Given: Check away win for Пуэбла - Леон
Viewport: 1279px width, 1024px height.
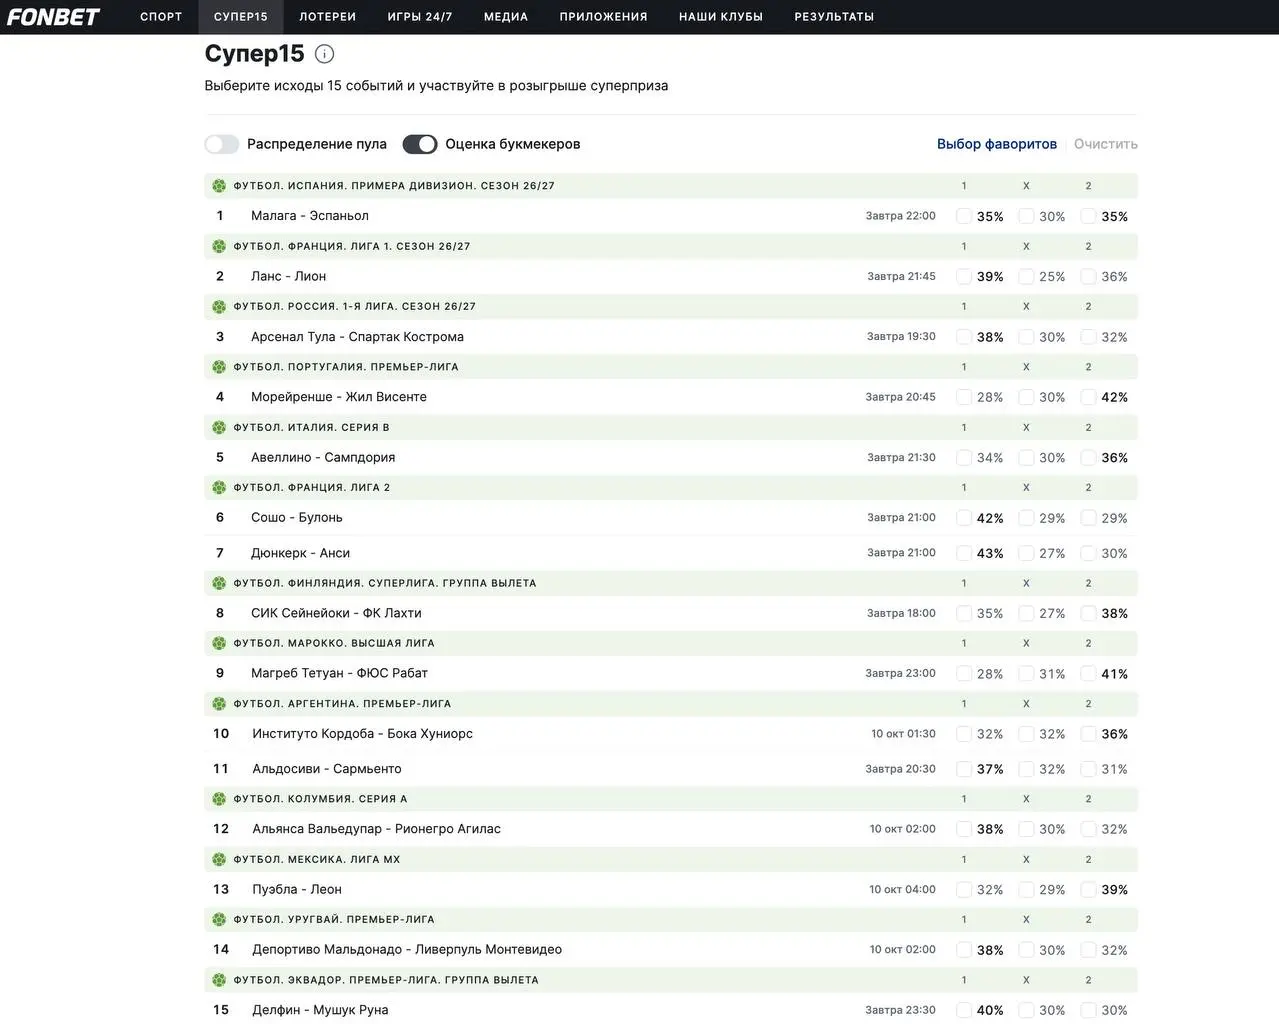Looking at the screenshot, I should [x=1088, y=889].
